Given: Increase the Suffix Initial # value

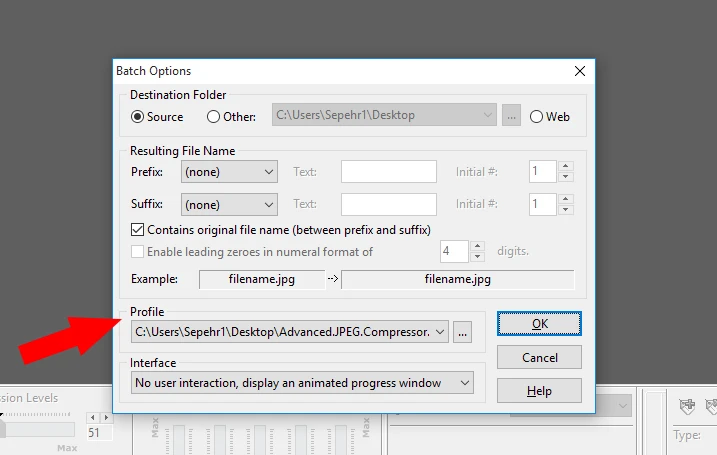Looking at the screenshot, I should (x=566, y=199).
